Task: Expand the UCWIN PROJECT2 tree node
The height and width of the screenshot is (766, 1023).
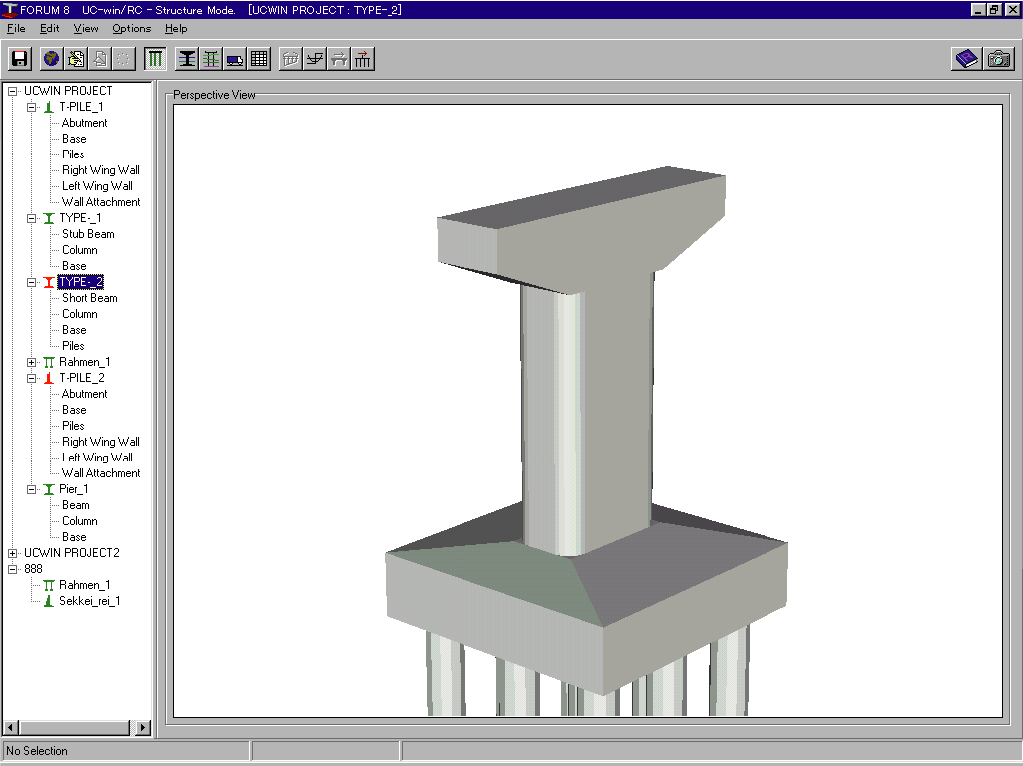Action: [x=12, y=553]
